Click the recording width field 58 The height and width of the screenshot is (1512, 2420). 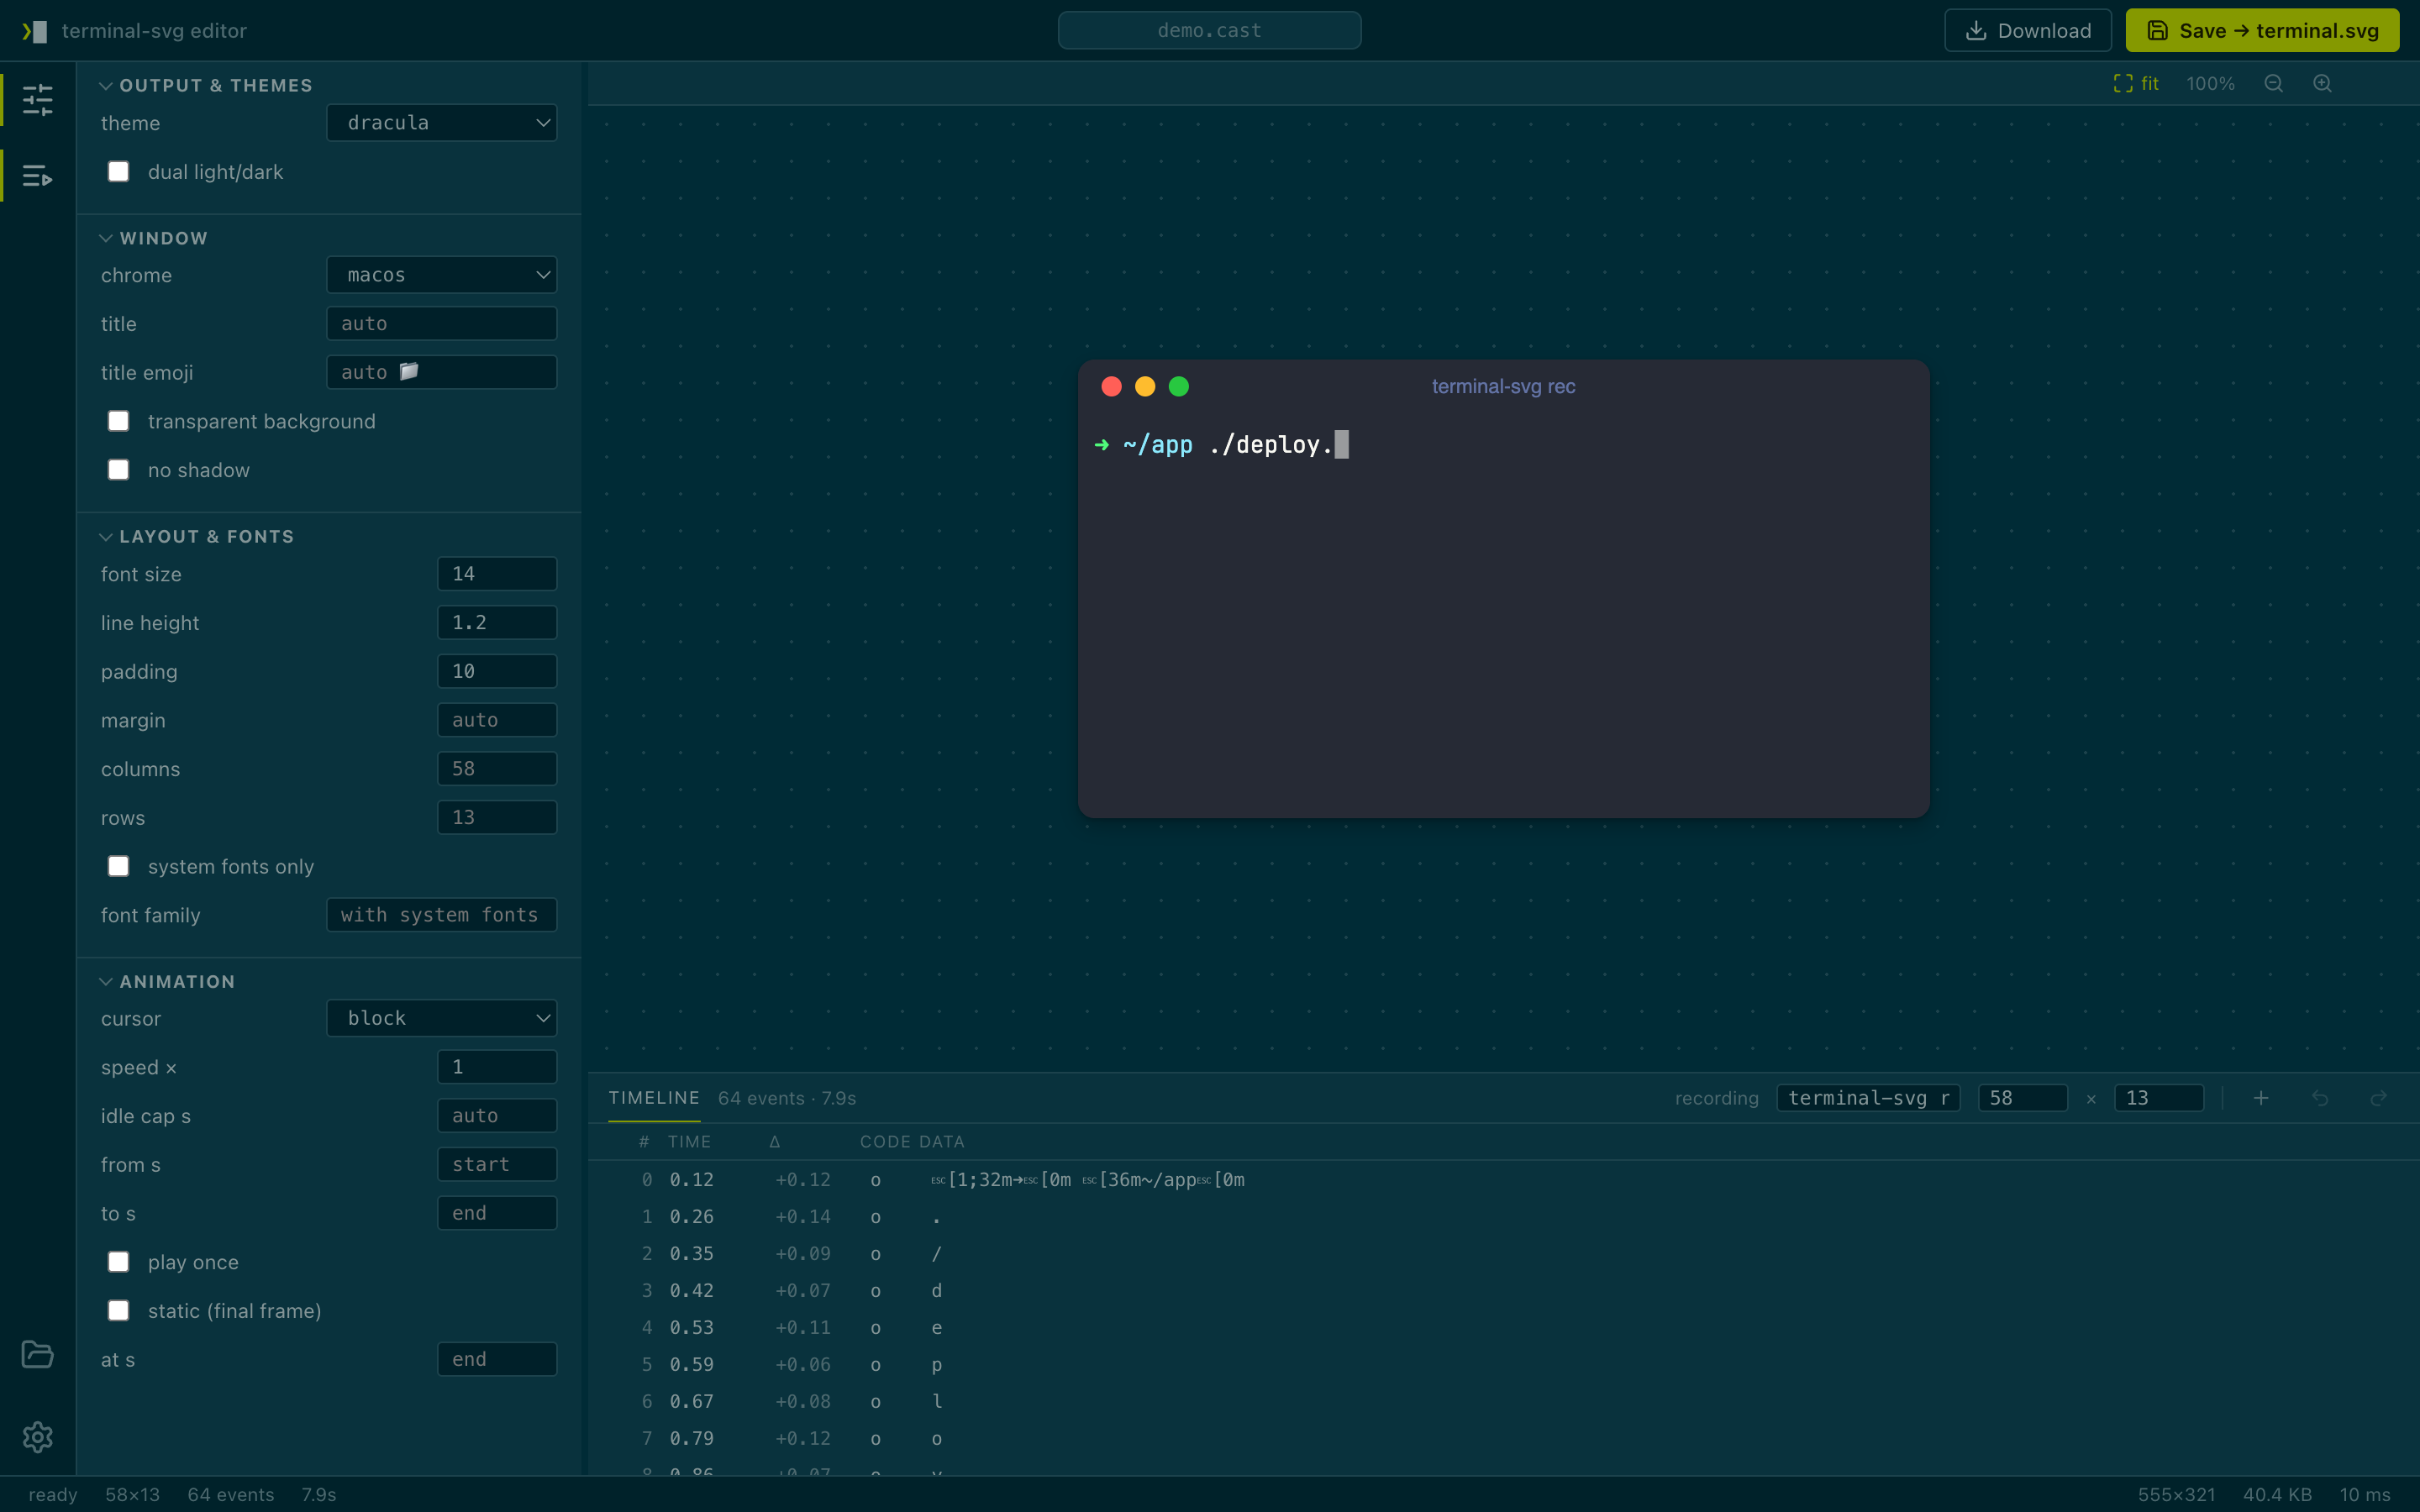[x=2023, y=1098]
